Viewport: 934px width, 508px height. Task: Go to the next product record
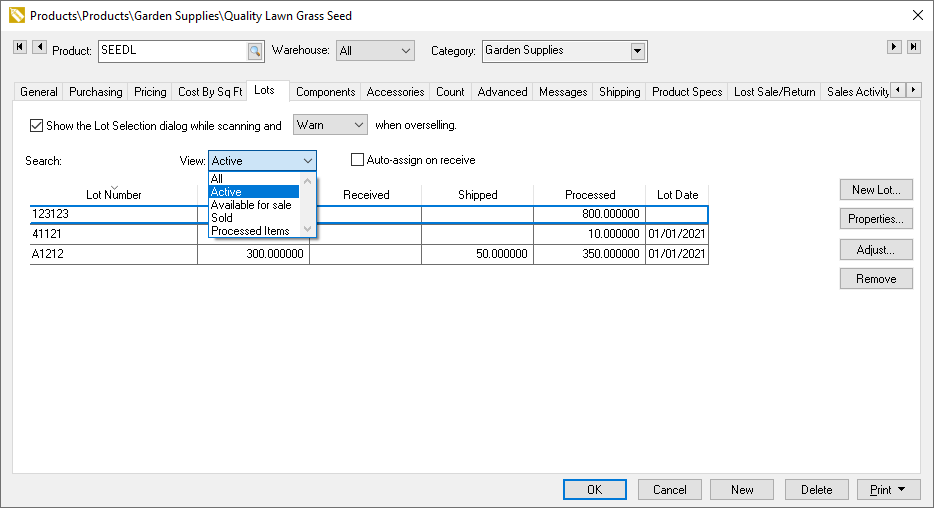(894, 47)
